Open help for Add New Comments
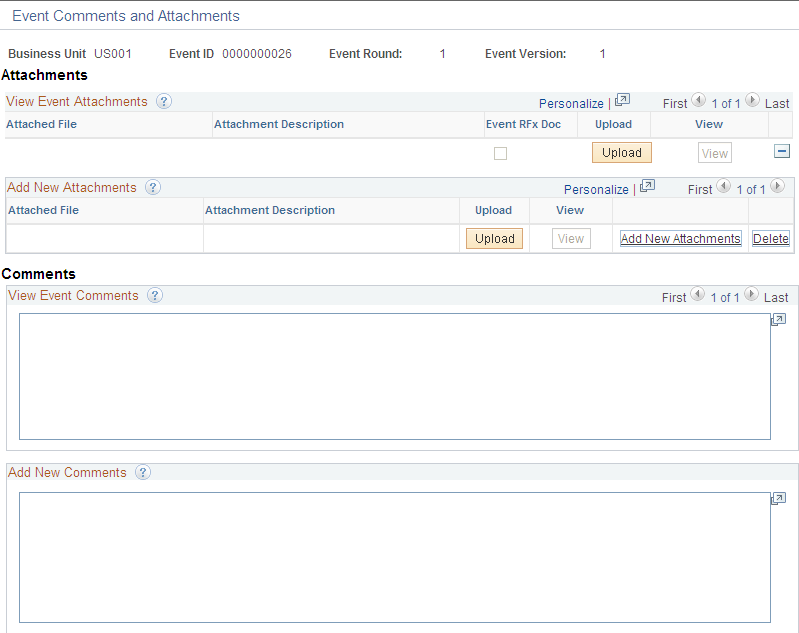The height and width of the screenshot is (633, 799). click(x=143, y=472)
